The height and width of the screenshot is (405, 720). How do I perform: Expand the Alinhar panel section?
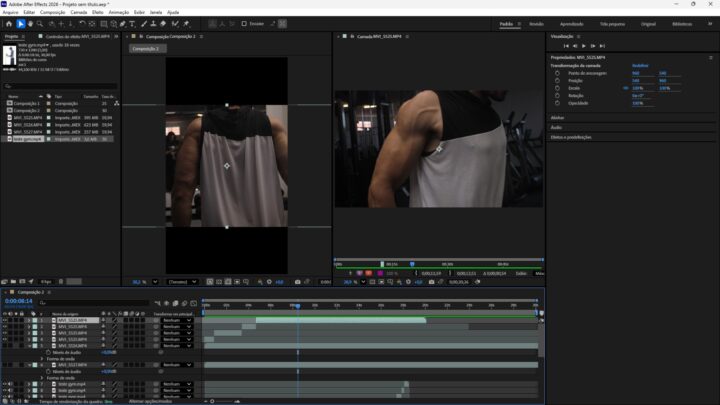tap(557, 117)
